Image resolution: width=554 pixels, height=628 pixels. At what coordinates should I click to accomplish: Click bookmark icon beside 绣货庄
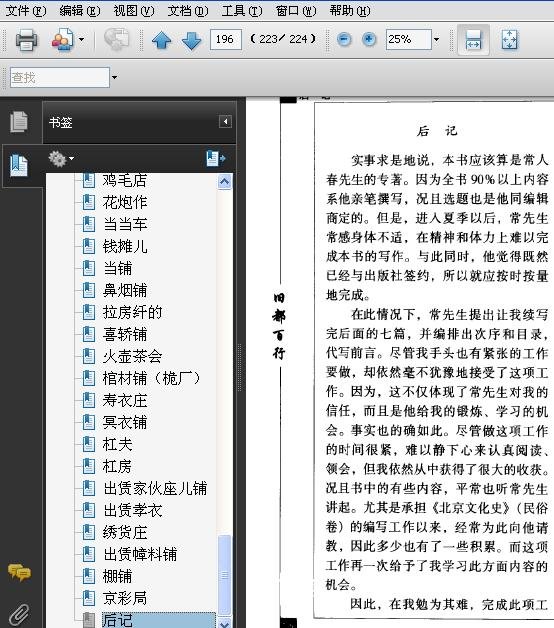[89, 533]
